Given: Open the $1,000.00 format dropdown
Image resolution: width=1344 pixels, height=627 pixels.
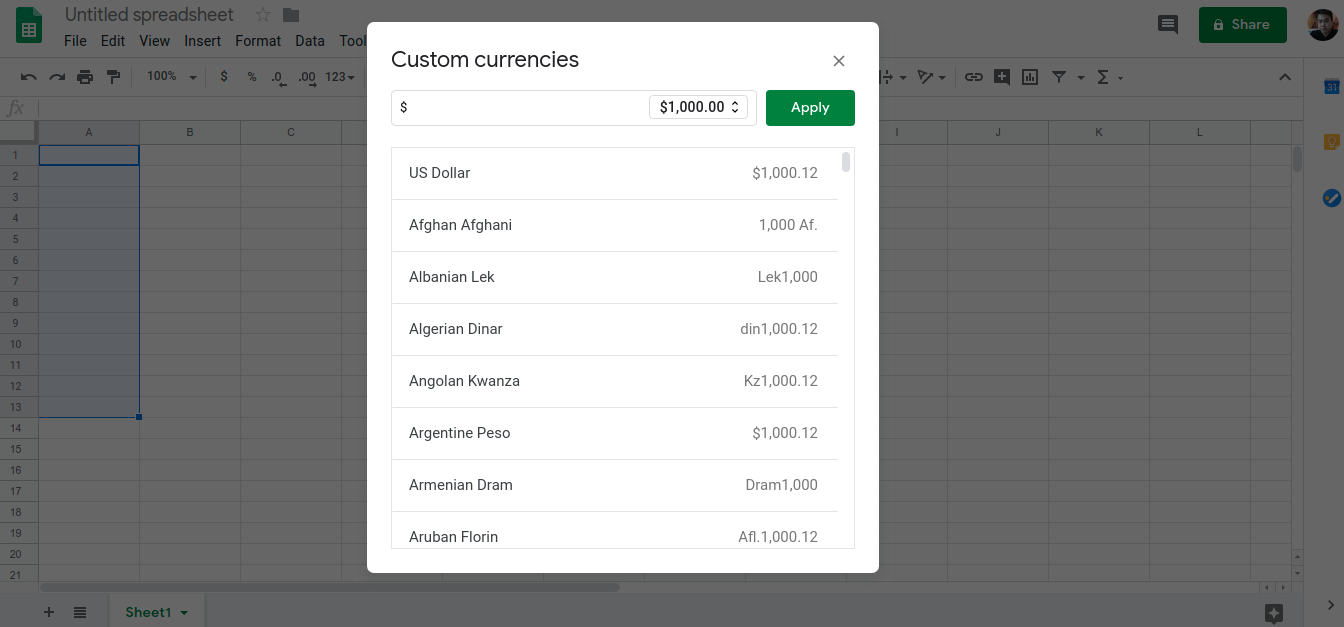Looking at the screenshot, I should [x=698, y=107].
